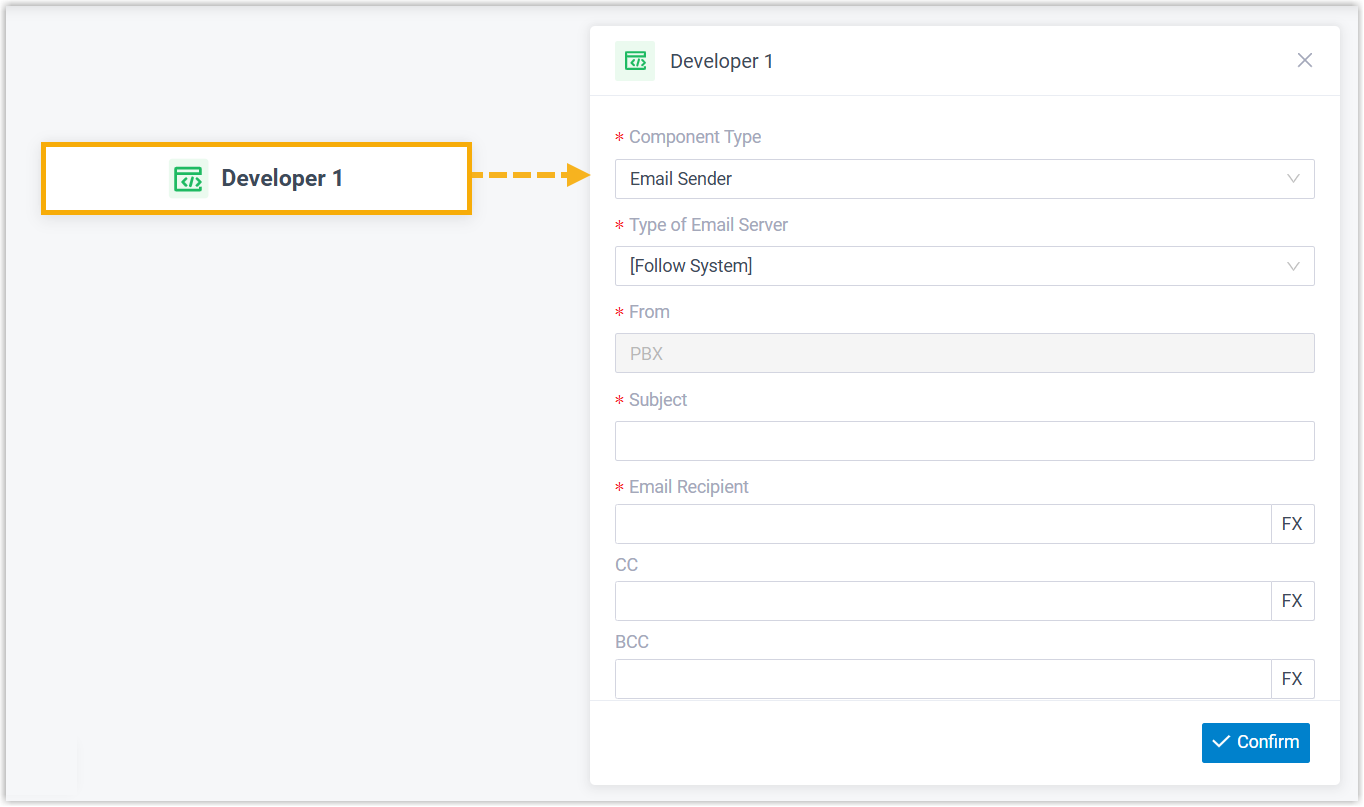Screen dimensions: 1364x807
Task: Click the FX icon next to the BCC field
Action: point(1293,678)
